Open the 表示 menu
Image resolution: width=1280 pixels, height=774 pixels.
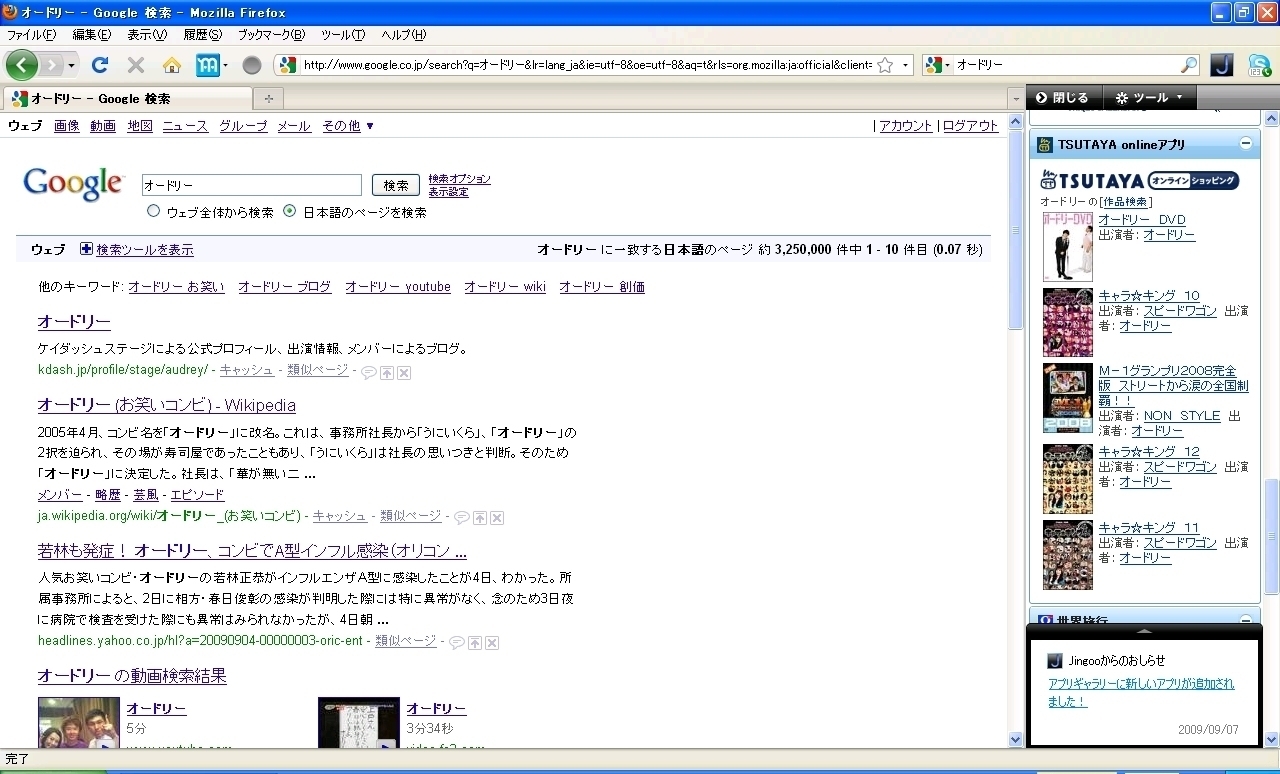147,35
